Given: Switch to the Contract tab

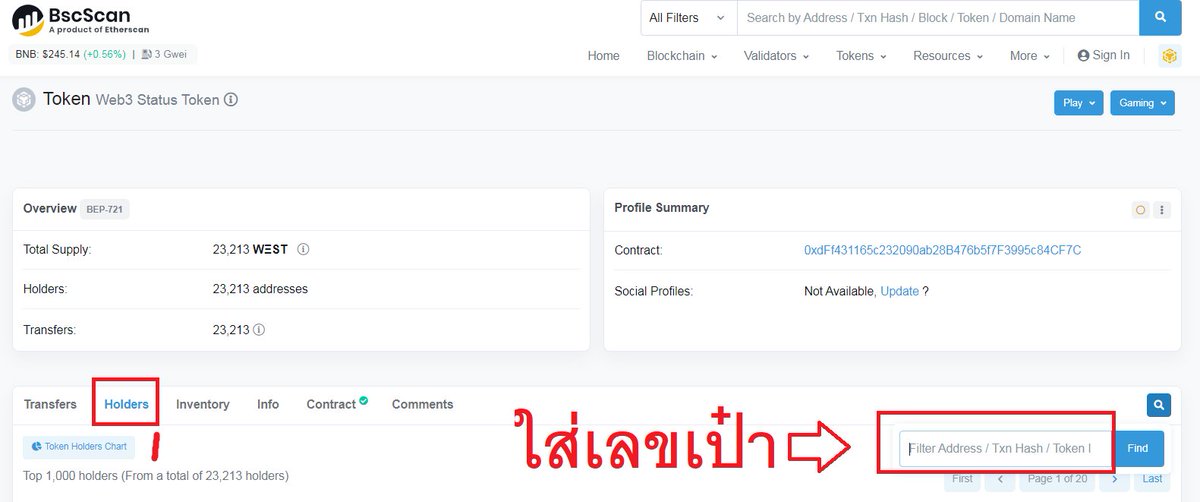Looking at the screenshot, I should (337, 404).
